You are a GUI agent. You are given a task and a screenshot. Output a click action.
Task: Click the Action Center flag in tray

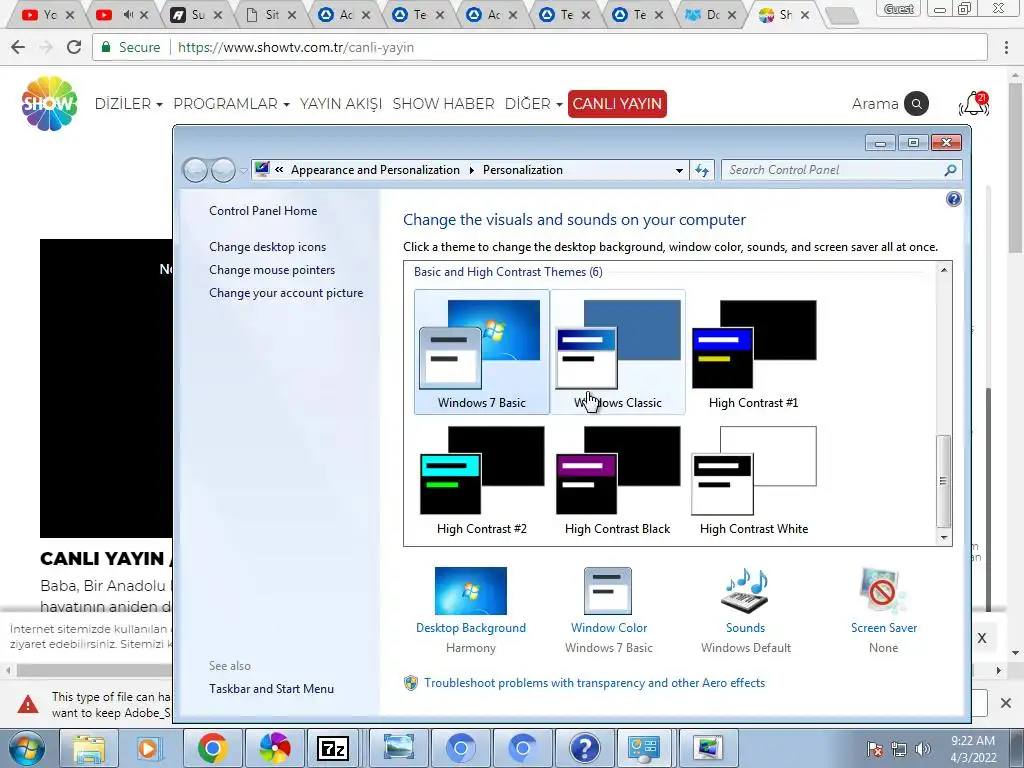click(875, 748)
